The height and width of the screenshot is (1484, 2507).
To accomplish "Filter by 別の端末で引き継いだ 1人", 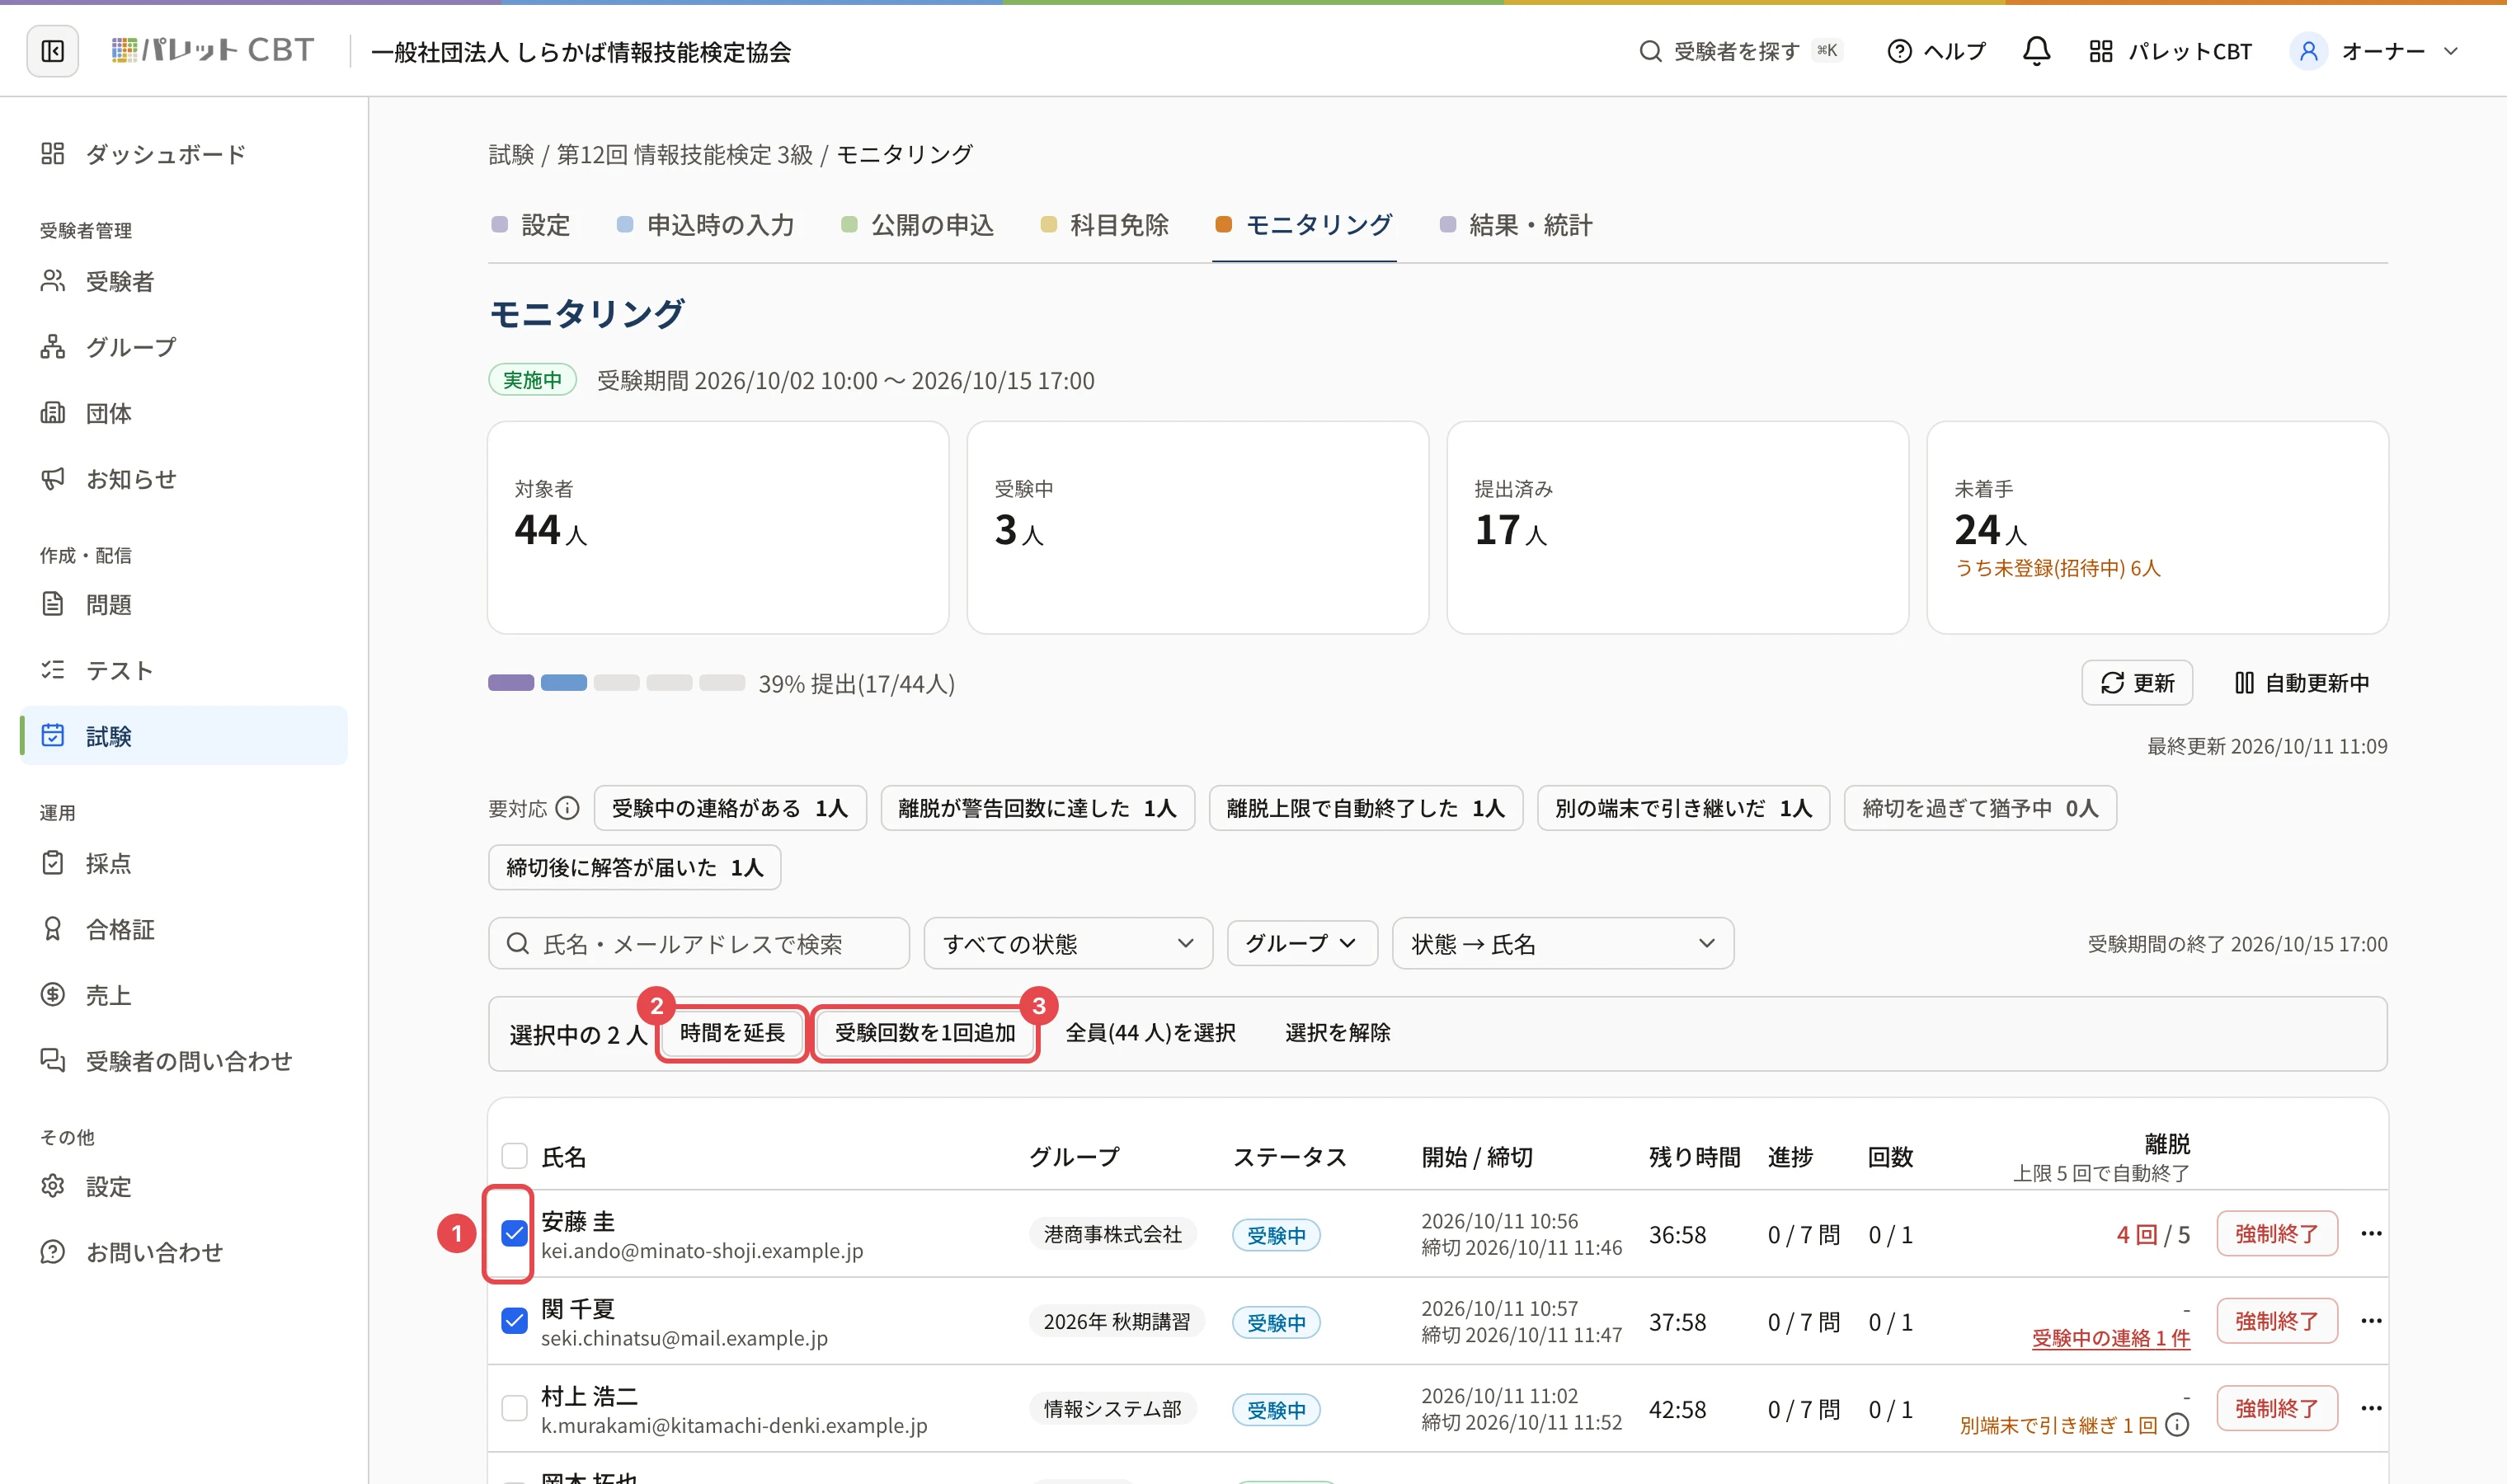I will tap(1683, 808).
